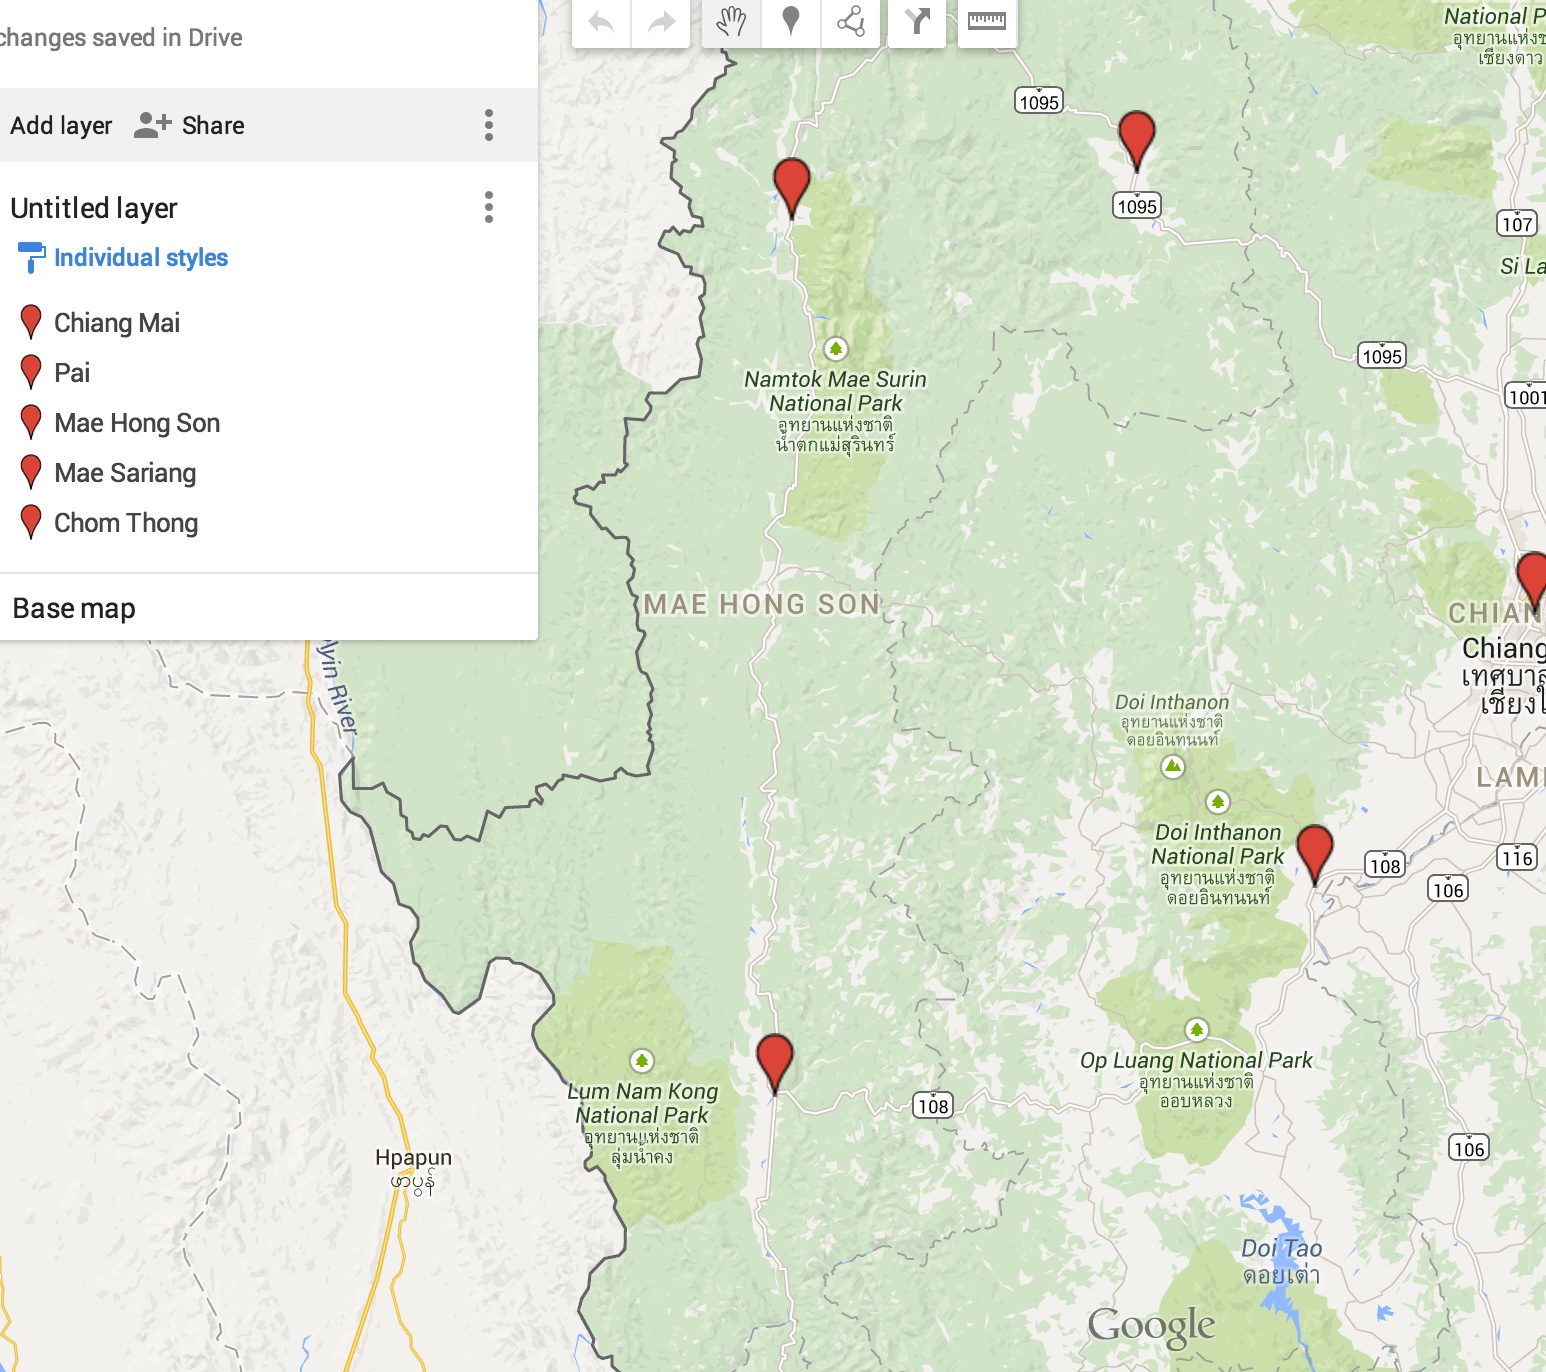Open the map options three-dot menu
Screen dimensions: 1546x1372
pos(489,125)
